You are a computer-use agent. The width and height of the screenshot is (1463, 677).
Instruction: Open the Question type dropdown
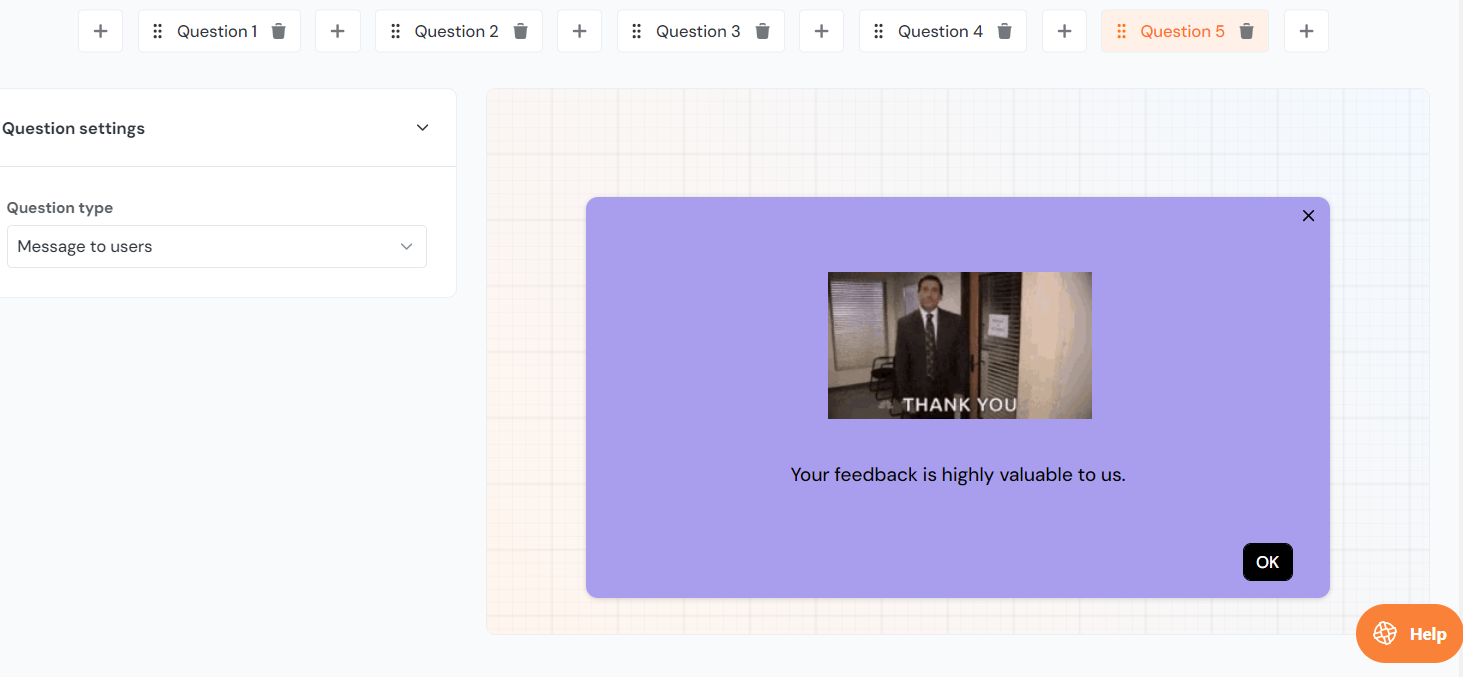217,246
